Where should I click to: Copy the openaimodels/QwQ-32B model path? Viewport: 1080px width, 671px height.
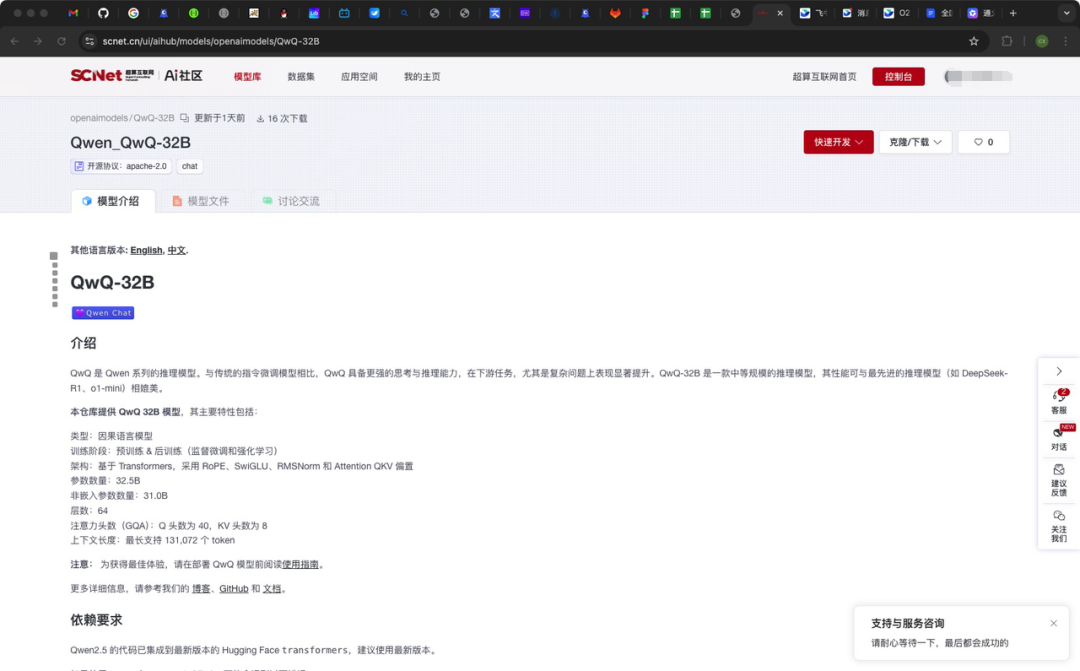185,118
